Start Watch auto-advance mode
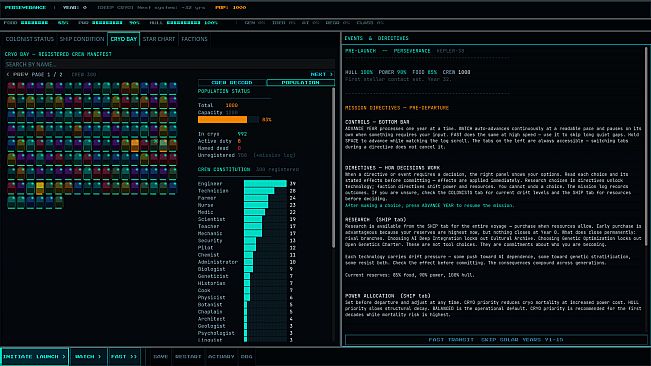 pyautogui.click(x=88, y=356)
